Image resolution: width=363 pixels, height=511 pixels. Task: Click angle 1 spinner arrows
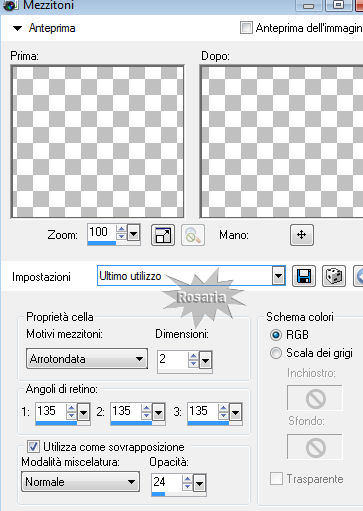point(71,412)
